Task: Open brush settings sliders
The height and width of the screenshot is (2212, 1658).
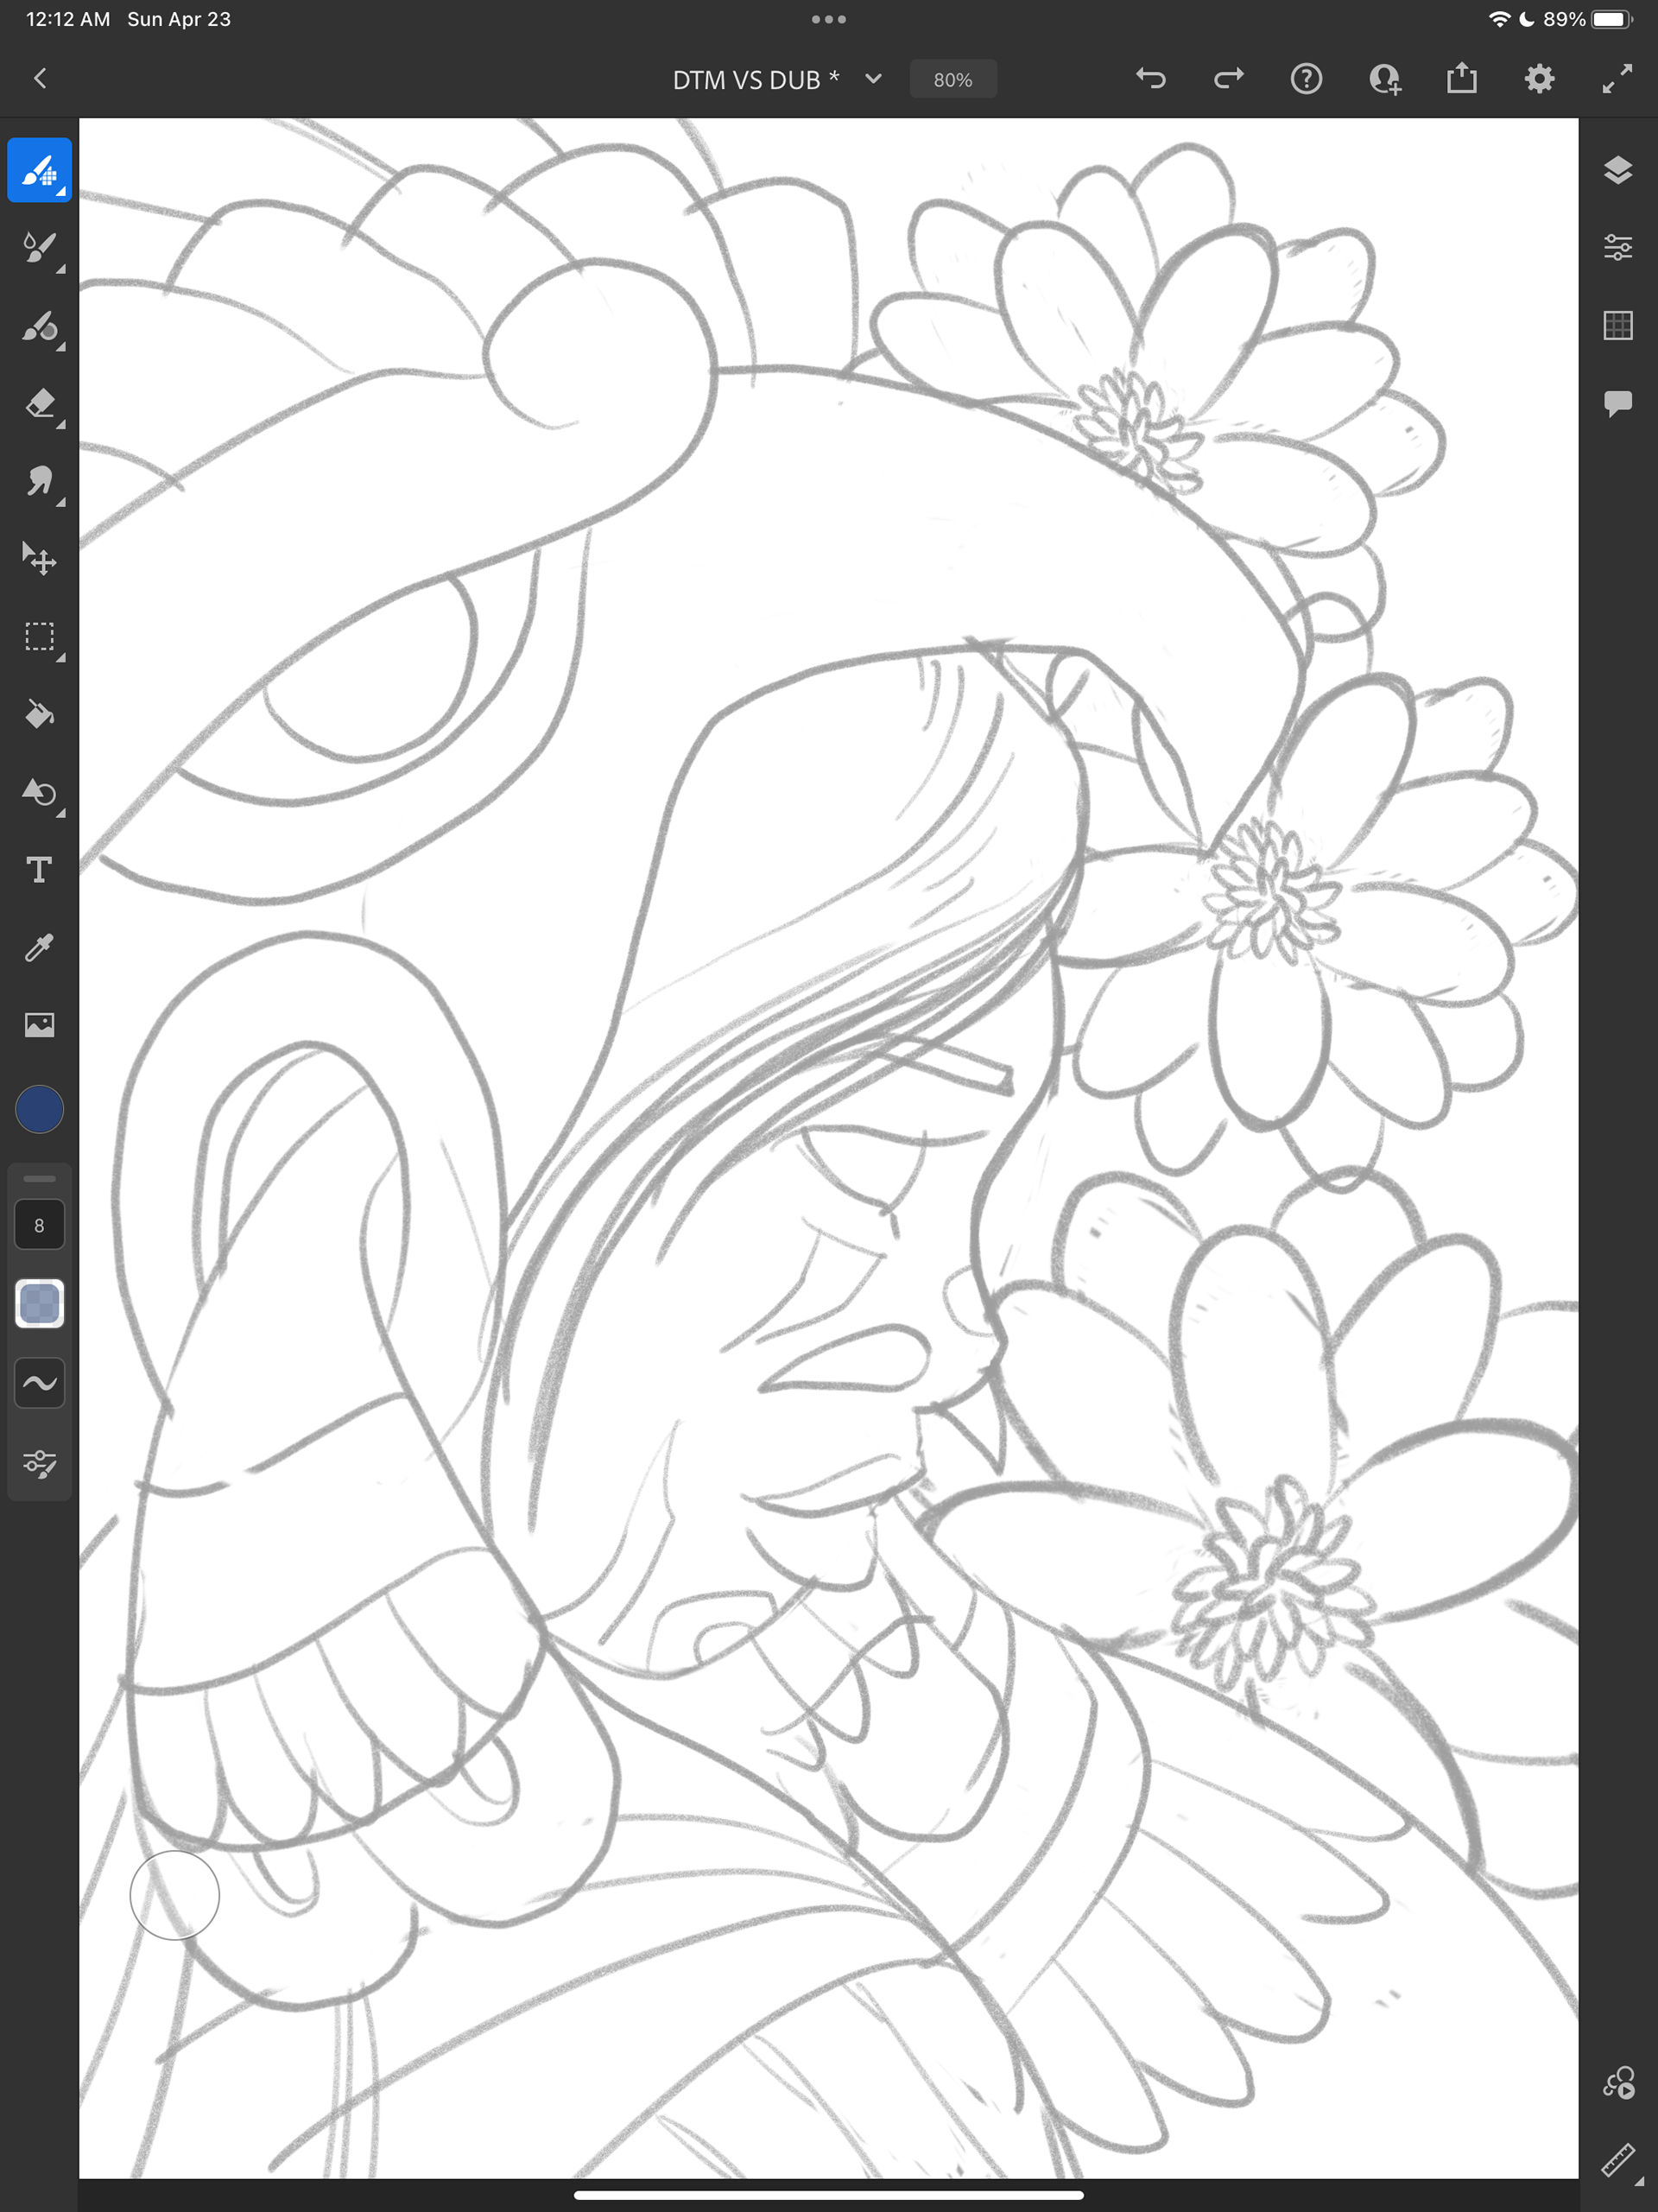Action: pos(39,1464)
